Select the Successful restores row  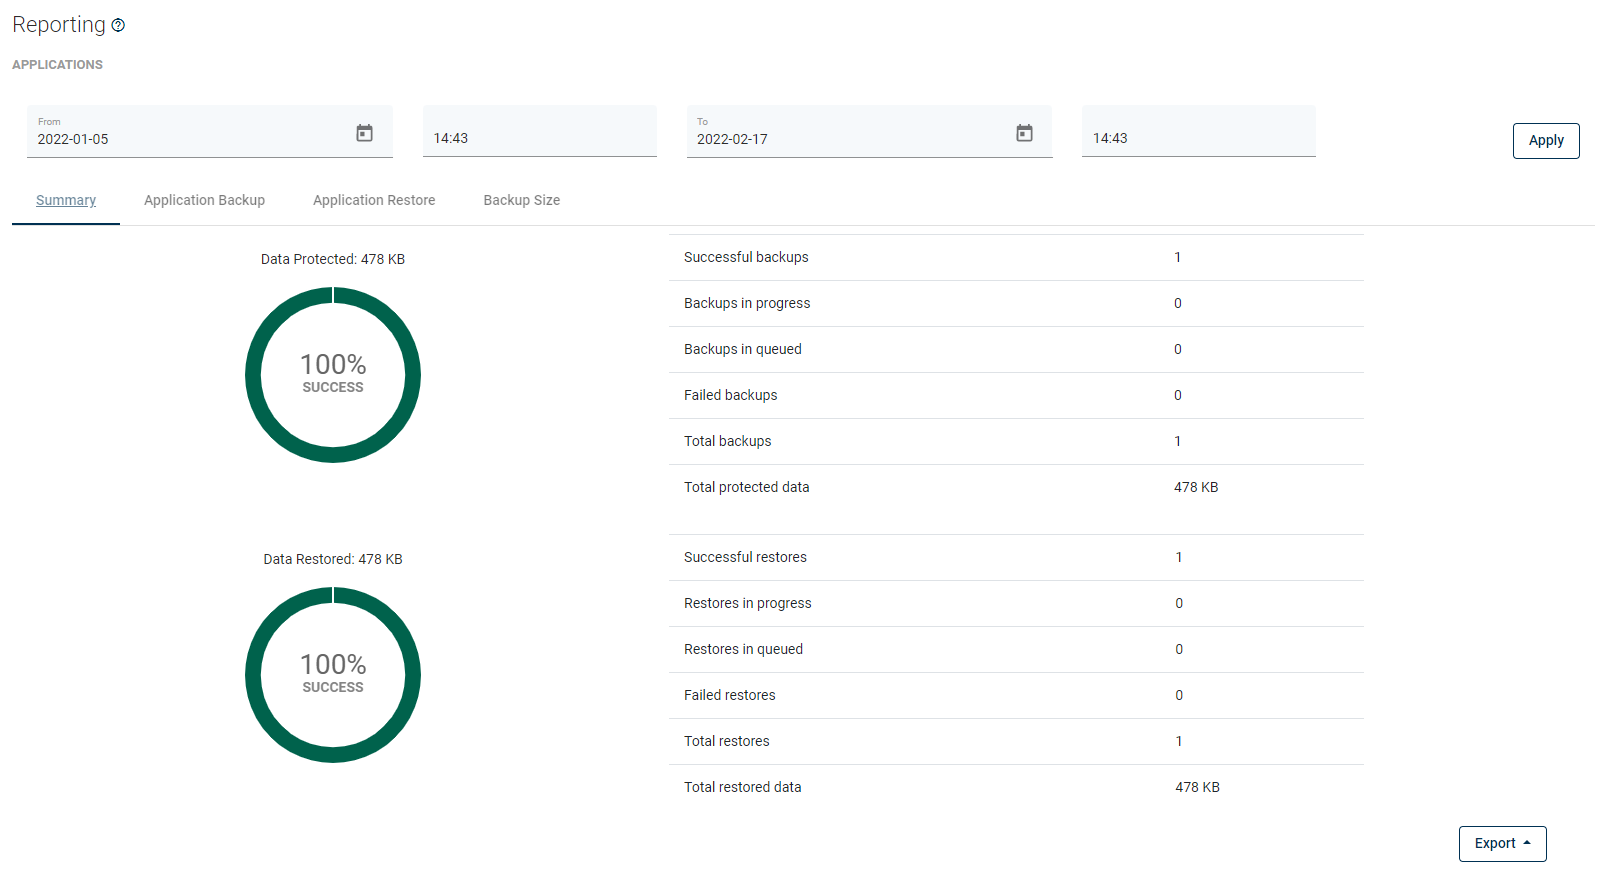coord(1015,557)
